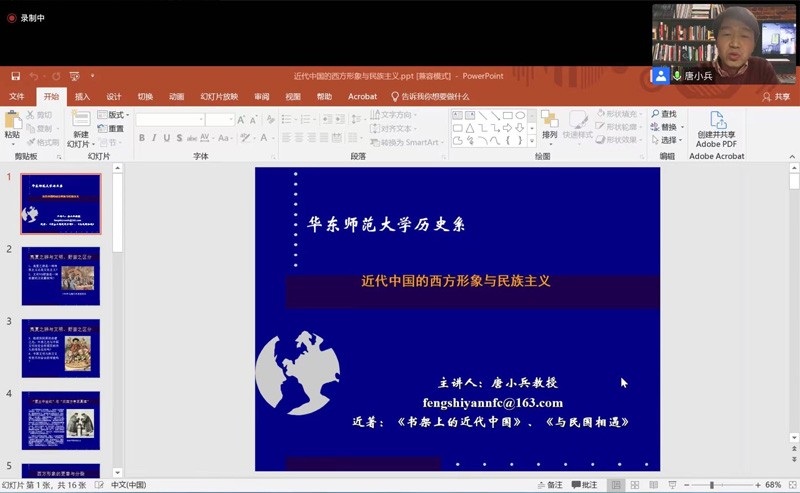Open the 切换 ribbon tab
This screenshot has height=493, width=800.
[x=145, y=96]
